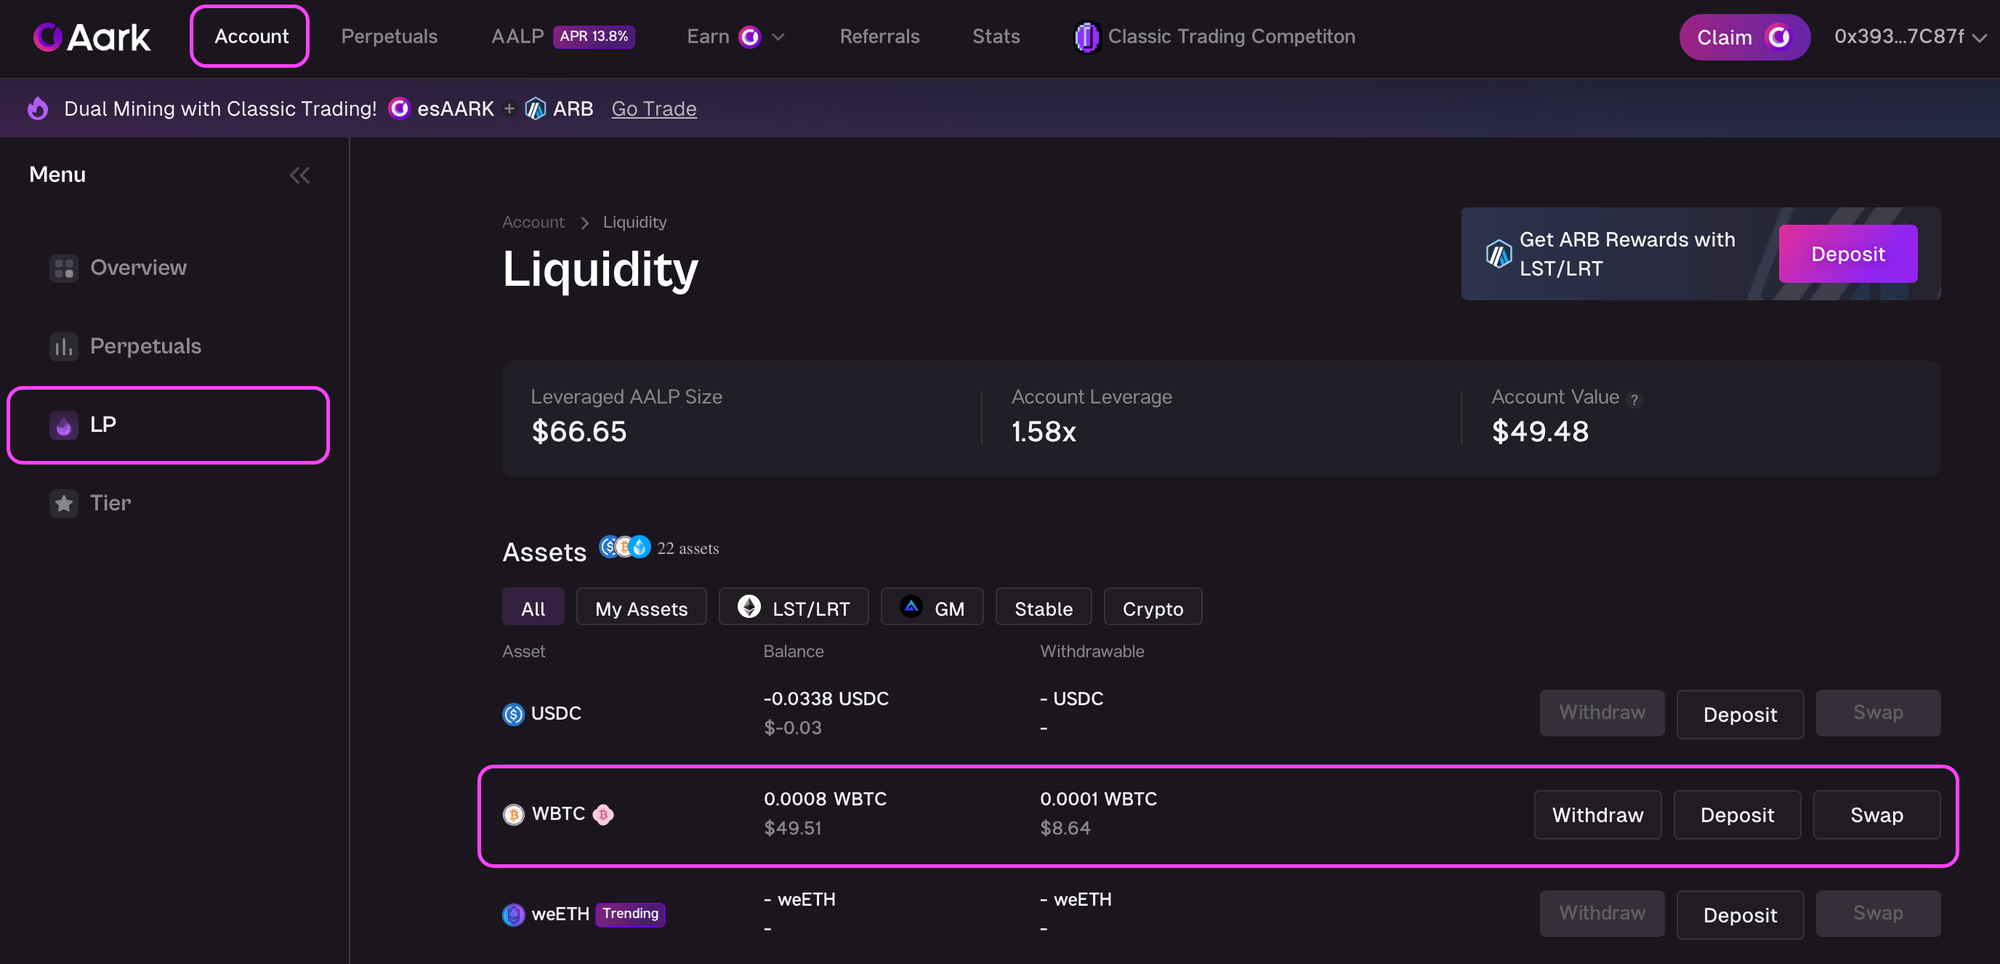This screenshot has width=2000, height=964.
Task: Click the USDC coin icon
Action: point(513,714)
